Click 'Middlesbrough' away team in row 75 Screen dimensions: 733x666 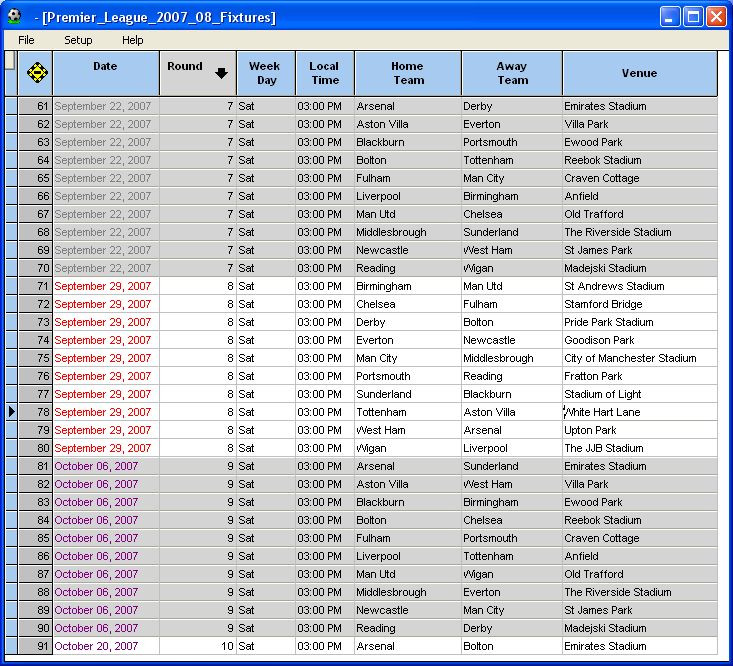coord(512,358)
